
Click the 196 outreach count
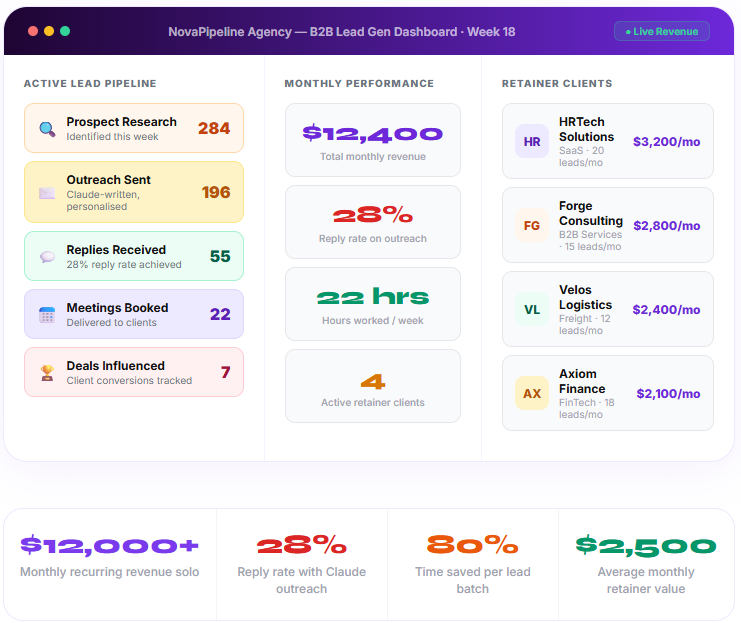coord(216,192)
